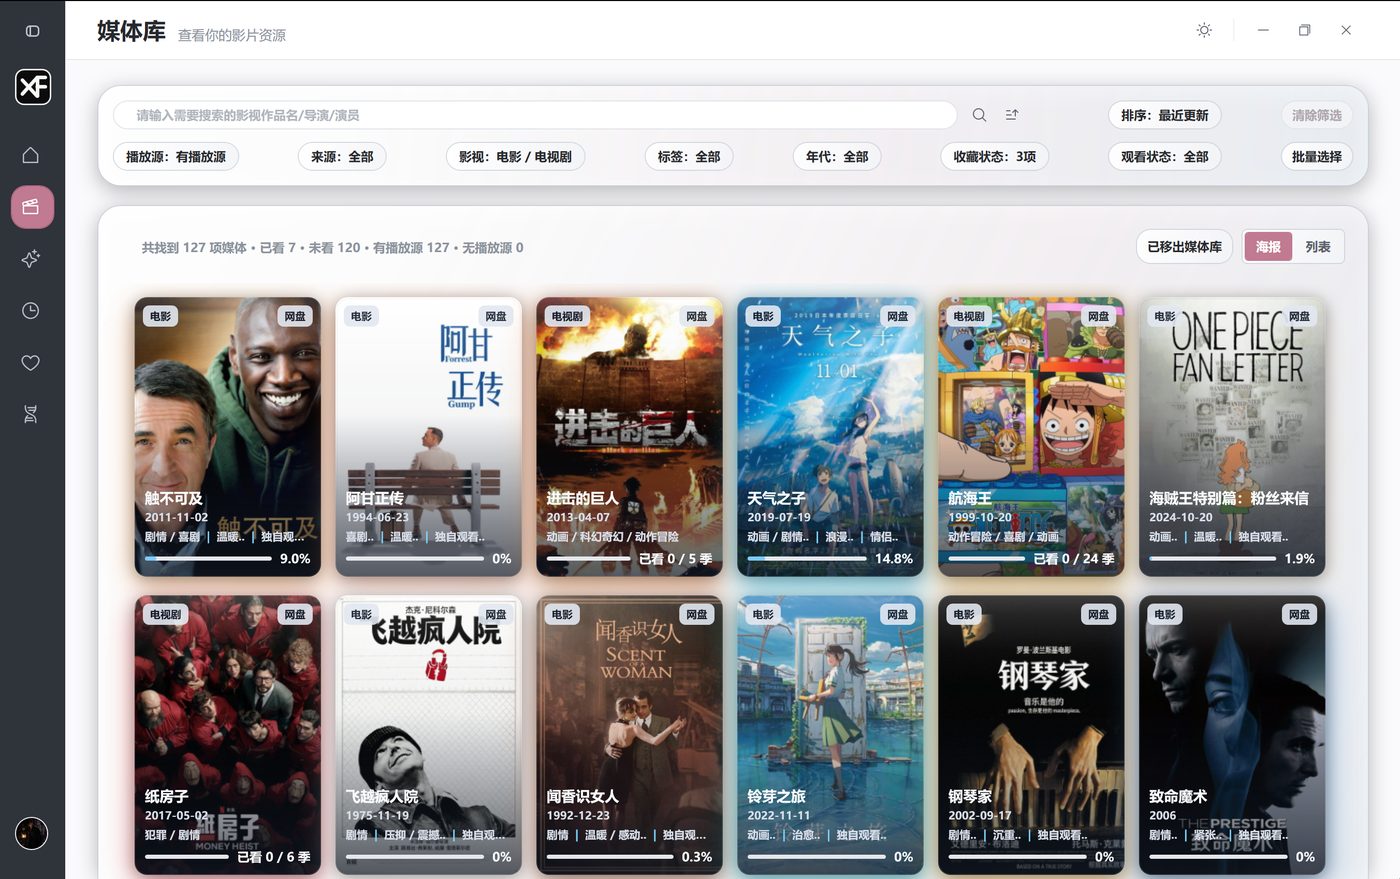Open the watch history clock icon

pos(31,311)
